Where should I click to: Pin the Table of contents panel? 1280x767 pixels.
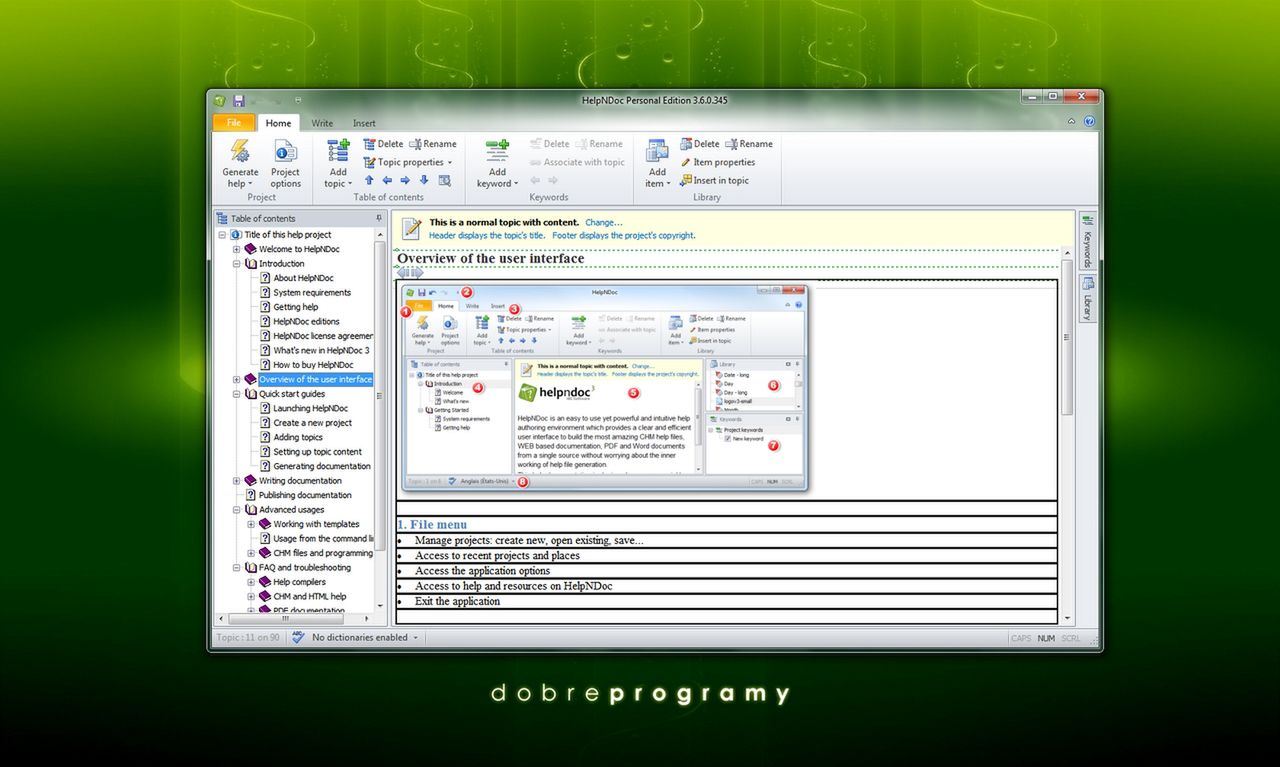tap(378, 218)
